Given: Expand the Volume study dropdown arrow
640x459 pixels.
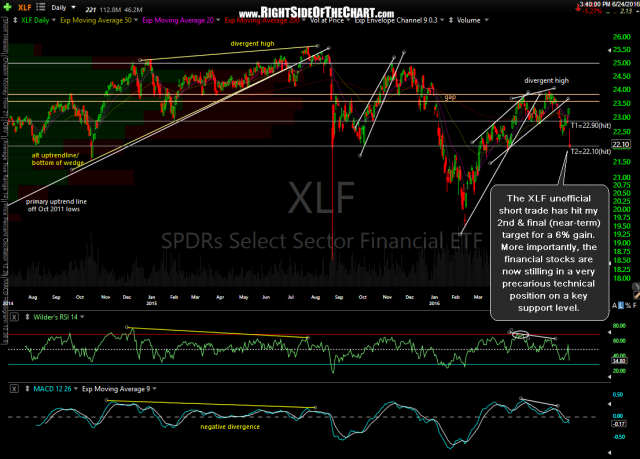Looking at the screenshot, I should click(486, 20).
